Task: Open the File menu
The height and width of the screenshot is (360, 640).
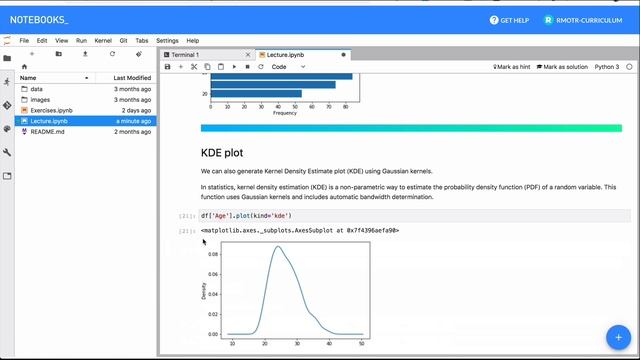Action: pos(24,40)
